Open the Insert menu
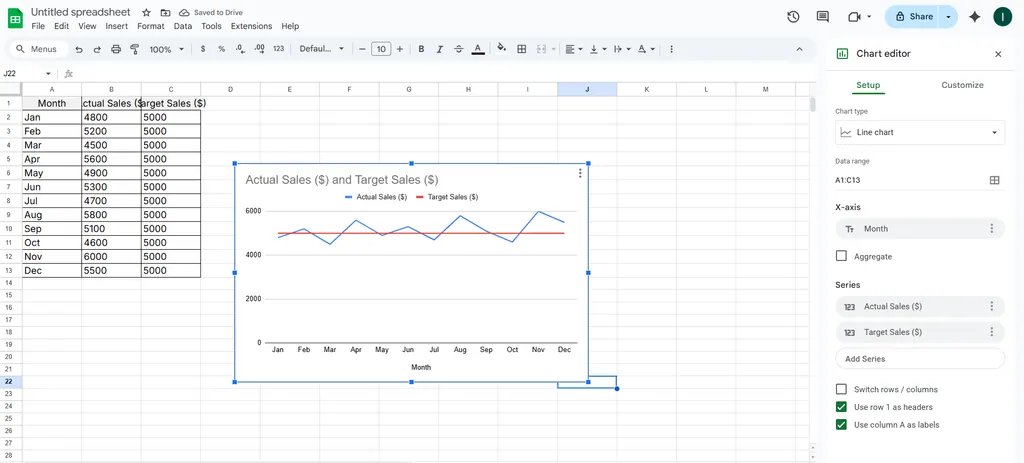Viewport: 1024px width, 463px height. point(116,26)
